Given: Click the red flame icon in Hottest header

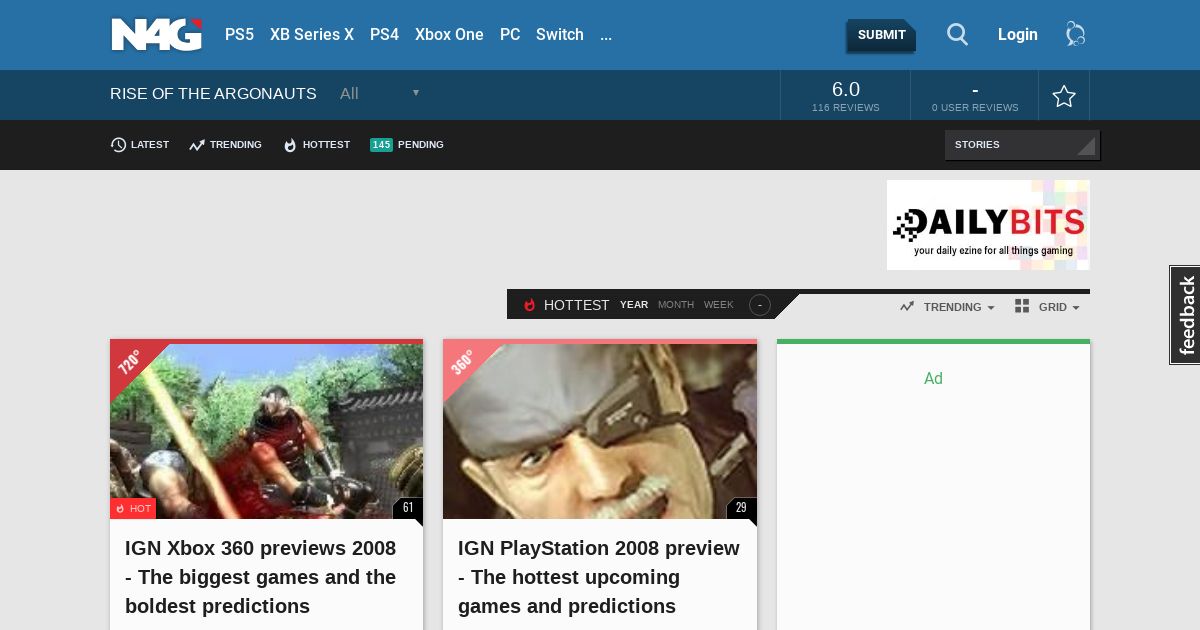Looking at the screenshot, I should [530, 305].
